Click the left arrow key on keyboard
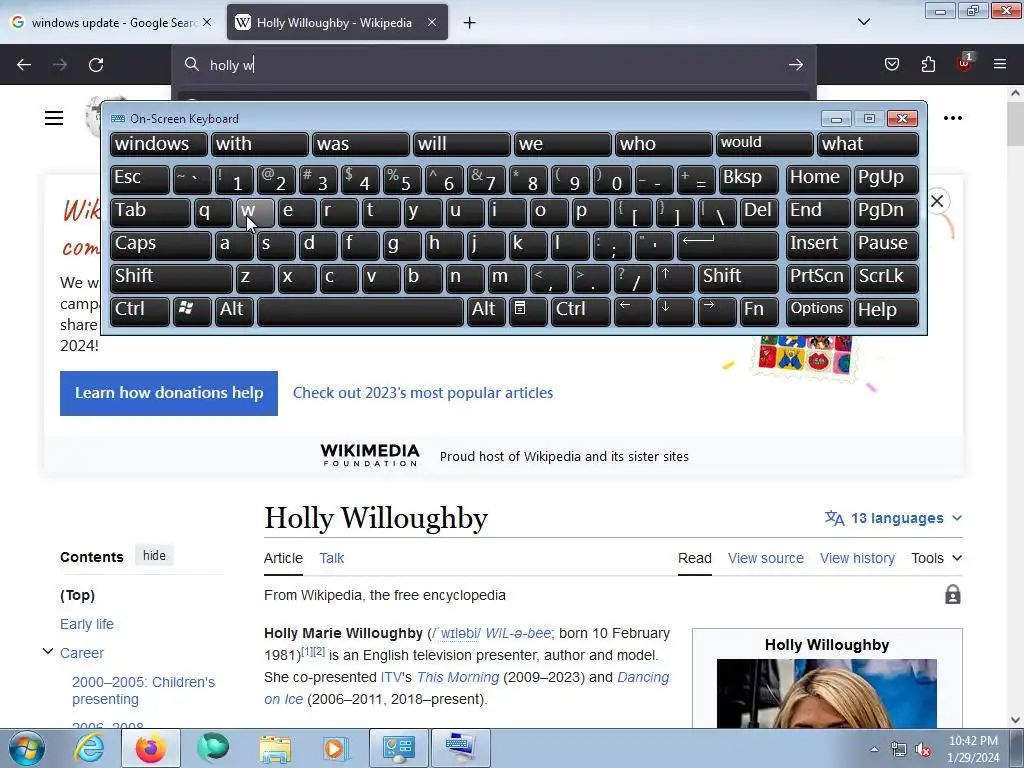1024x768 pixels. click(x=633, y=310)
